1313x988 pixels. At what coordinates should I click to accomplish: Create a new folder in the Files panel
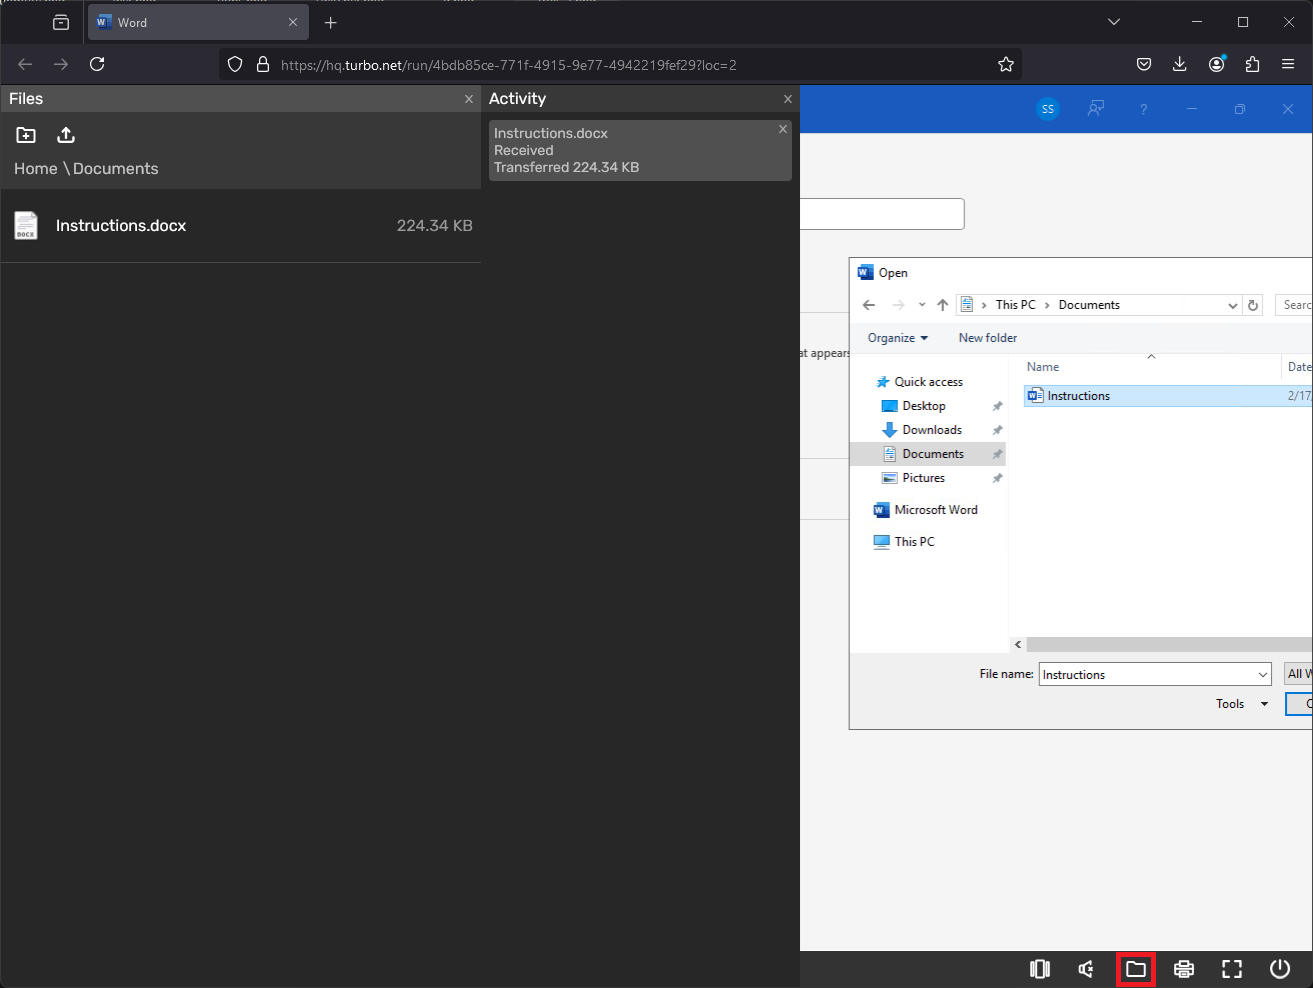[26, 134]
